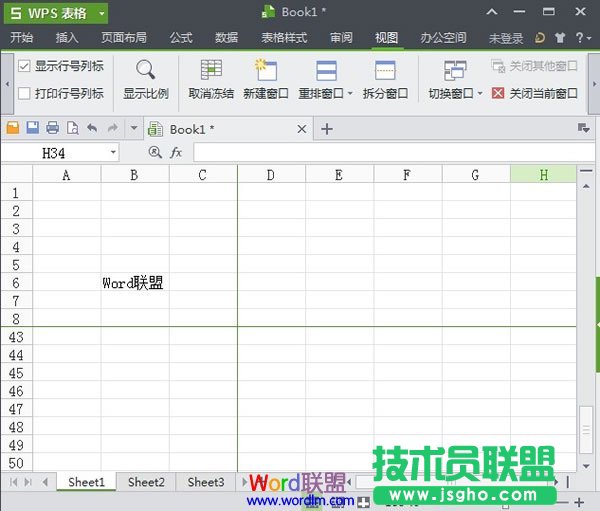Close current window (关闭当前窗口)
Viewport: 600px width, 511px height.
point(535,93)
